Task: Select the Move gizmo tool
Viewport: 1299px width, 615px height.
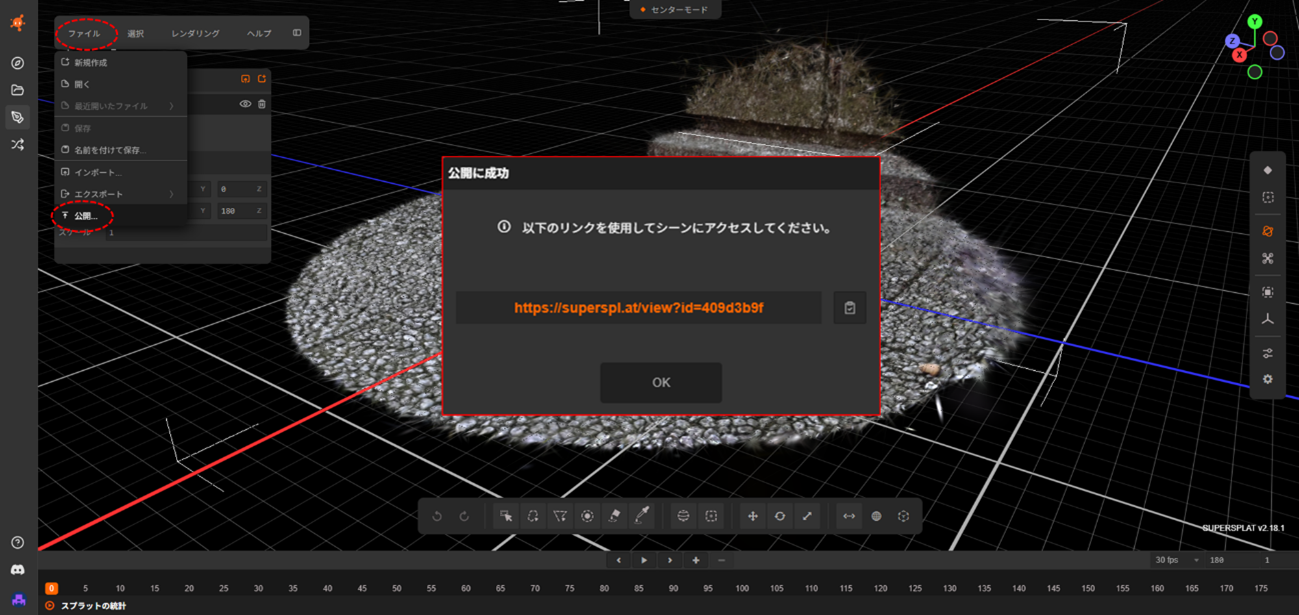Action: [752, 516]
